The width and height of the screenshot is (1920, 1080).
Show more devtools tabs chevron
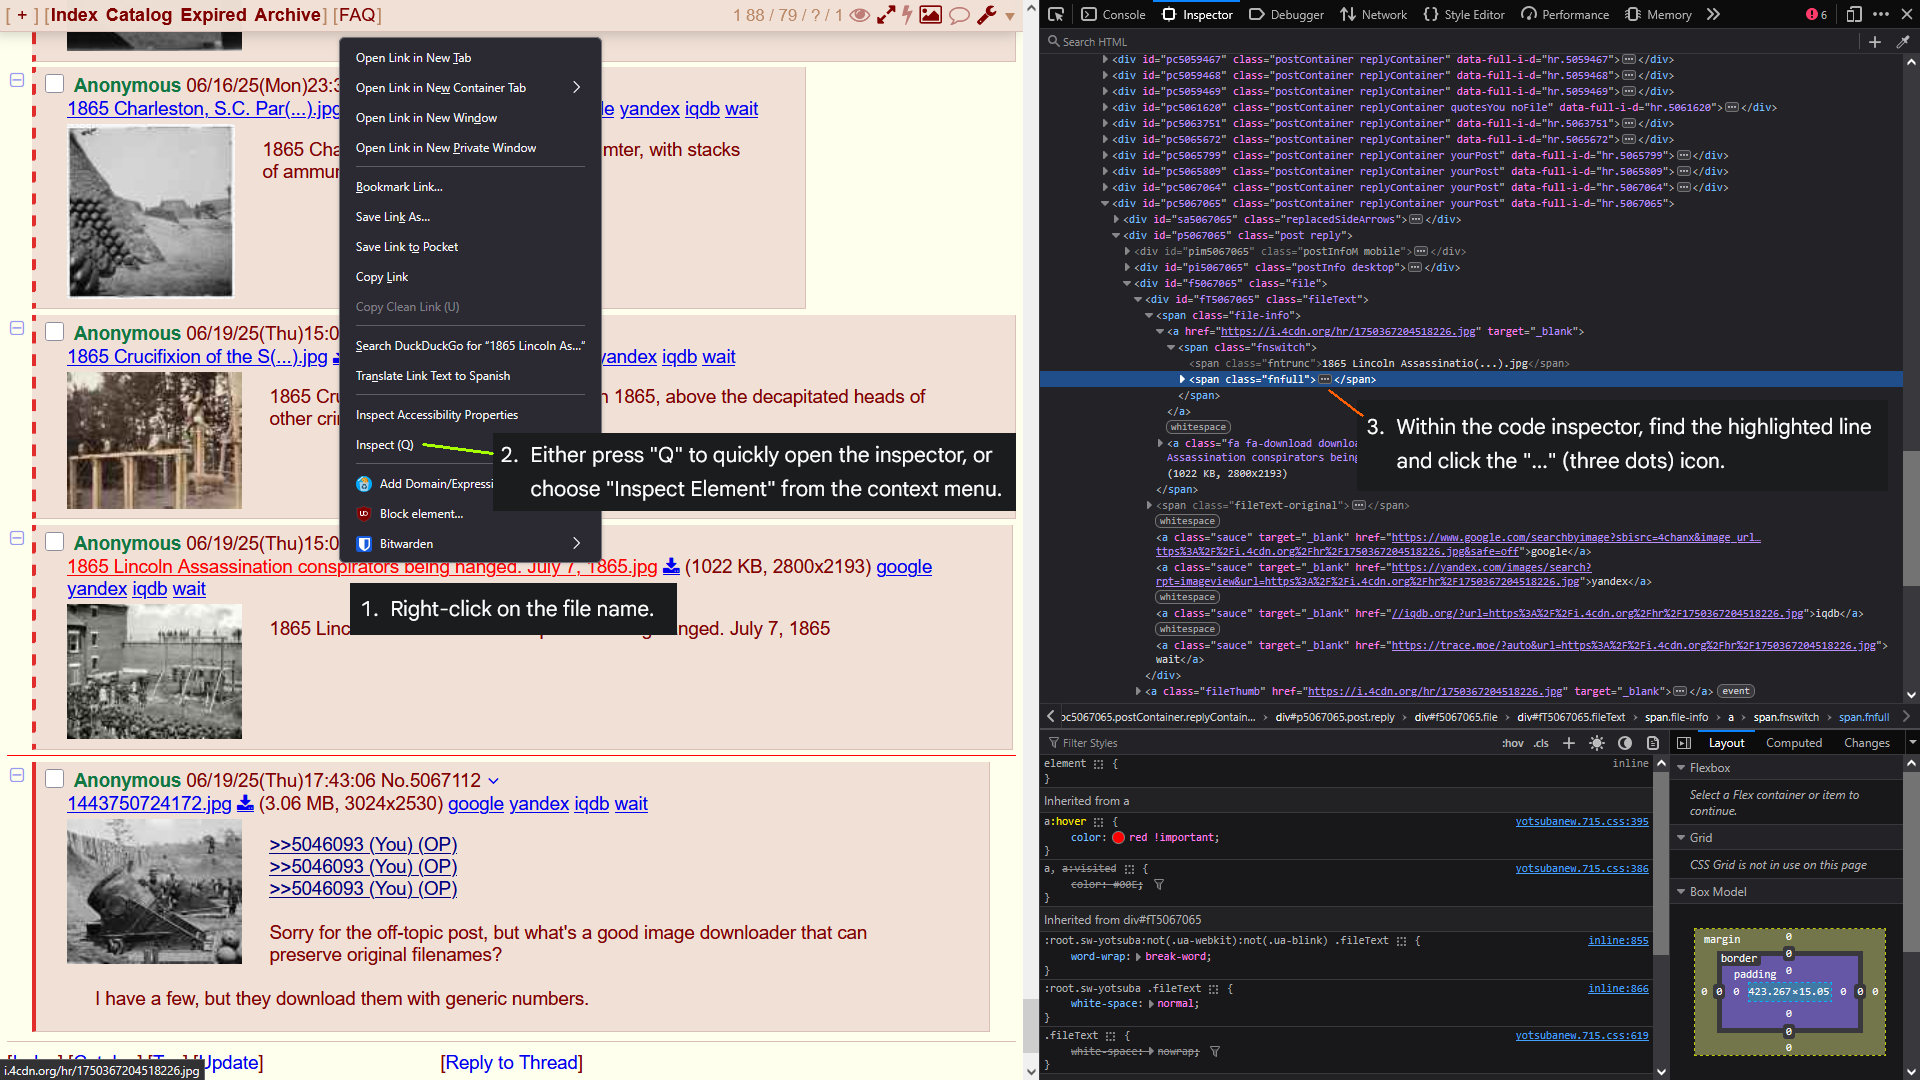[1713, 14]
